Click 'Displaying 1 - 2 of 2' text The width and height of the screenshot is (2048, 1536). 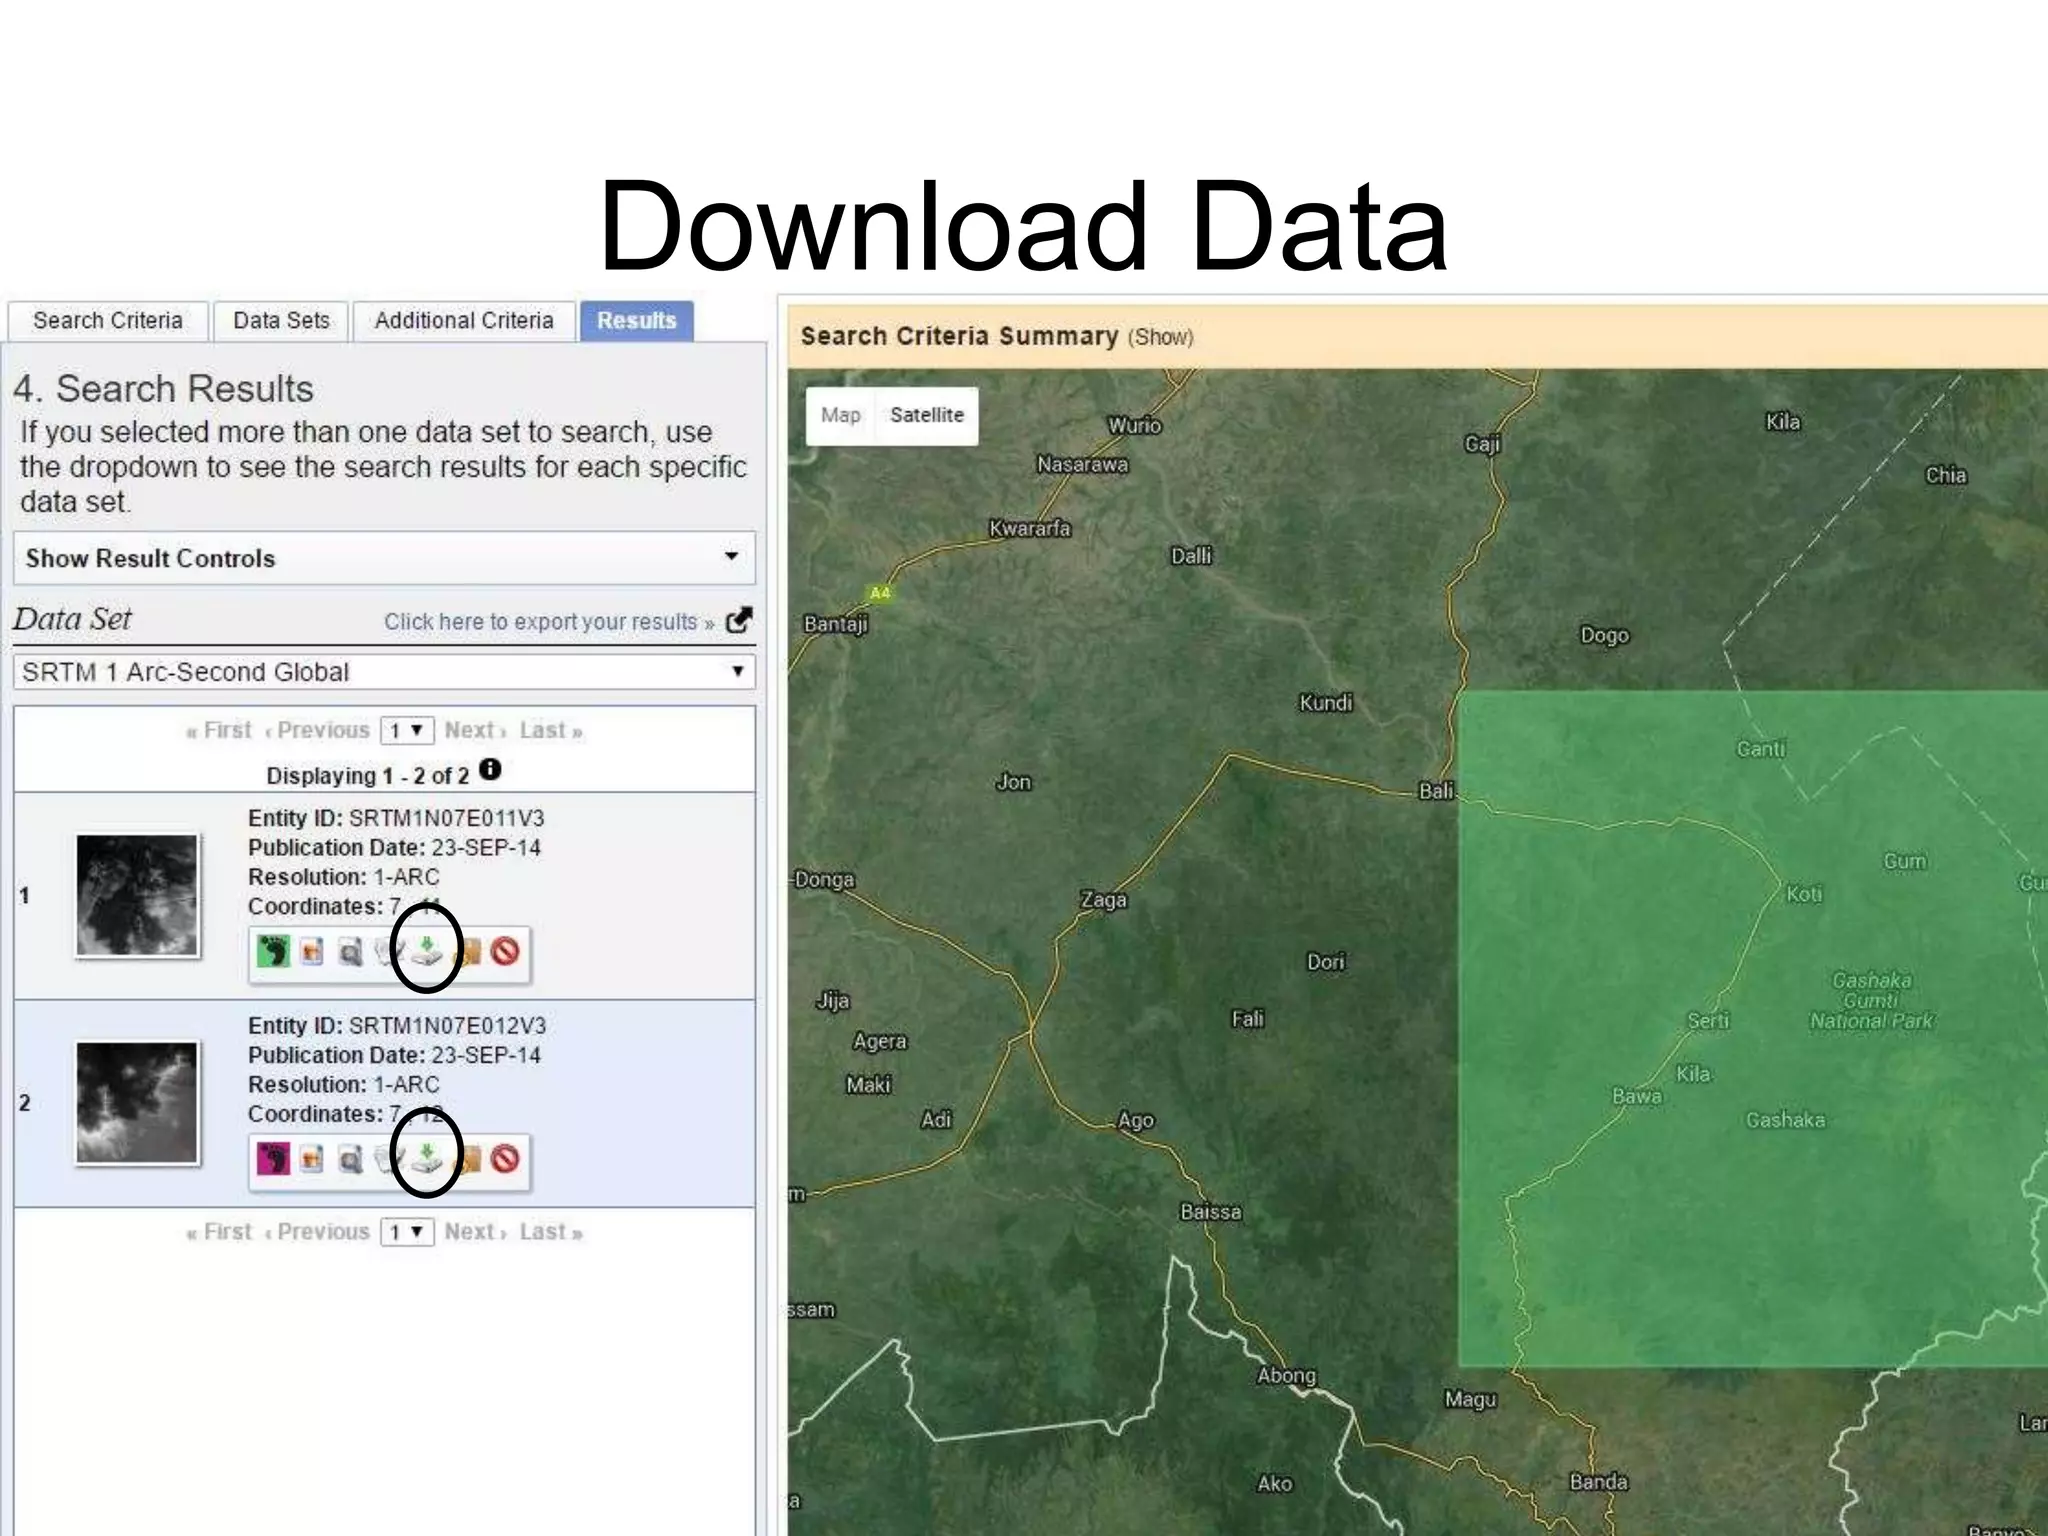click(x=367, y=776)
